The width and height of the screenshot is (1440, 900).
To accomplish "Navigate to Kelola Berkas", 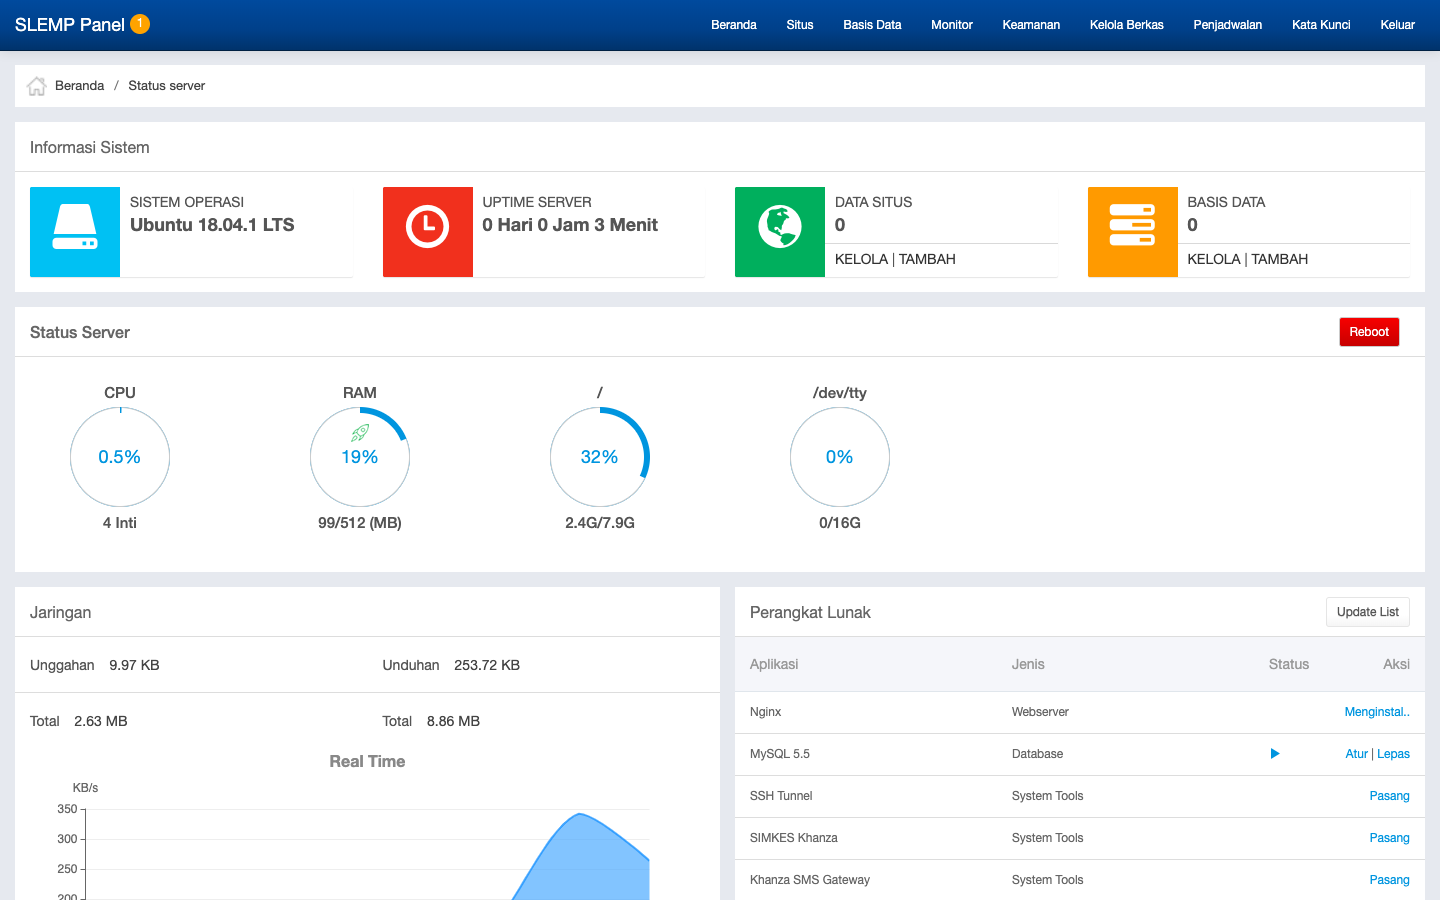I will [x=1127, y=25].
